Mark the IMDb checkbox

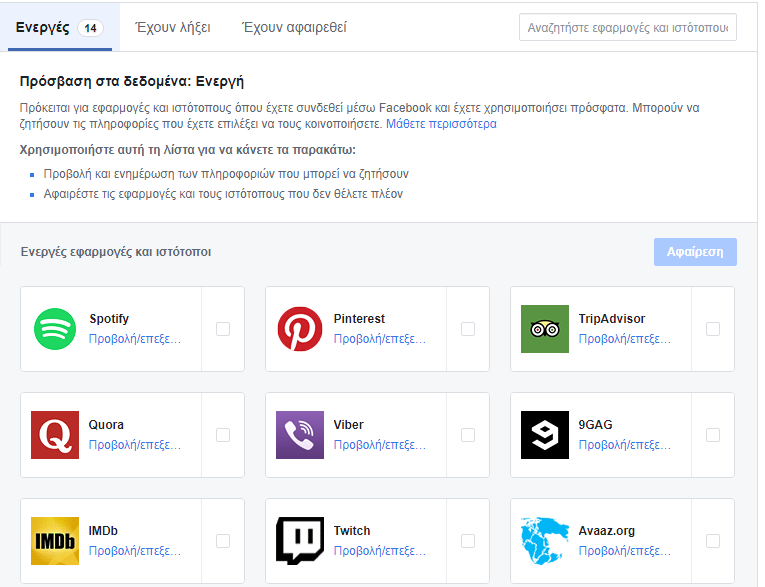pos(223,541)
